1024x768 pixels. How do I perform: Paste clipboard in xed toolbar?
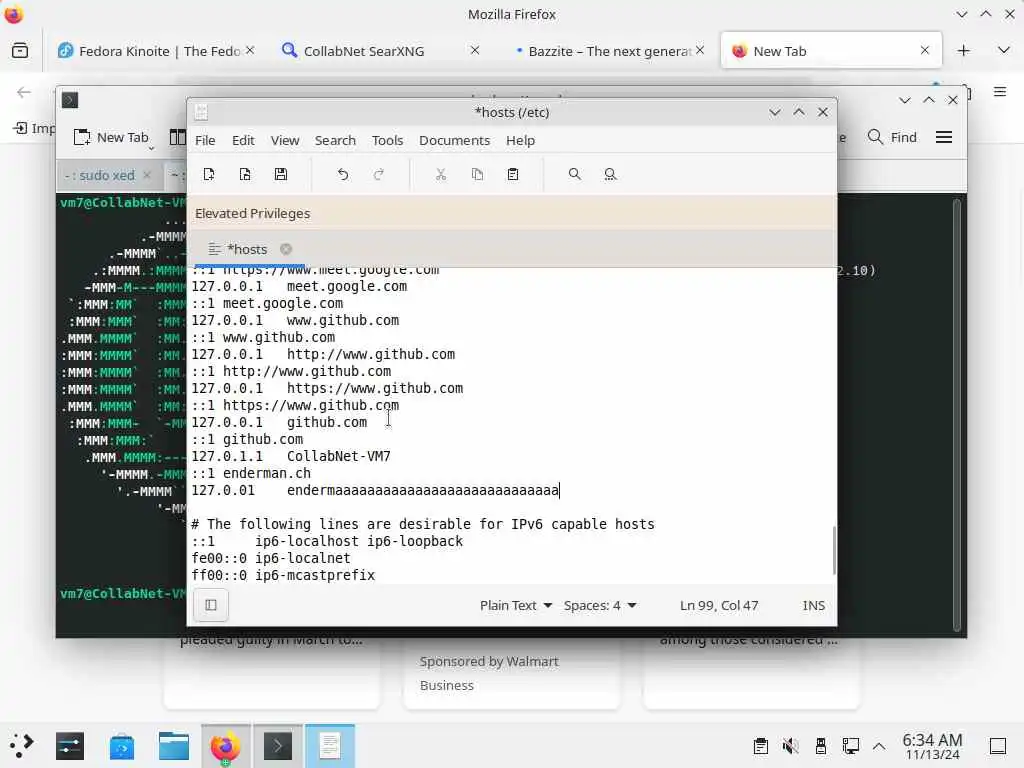click(513, 174)
